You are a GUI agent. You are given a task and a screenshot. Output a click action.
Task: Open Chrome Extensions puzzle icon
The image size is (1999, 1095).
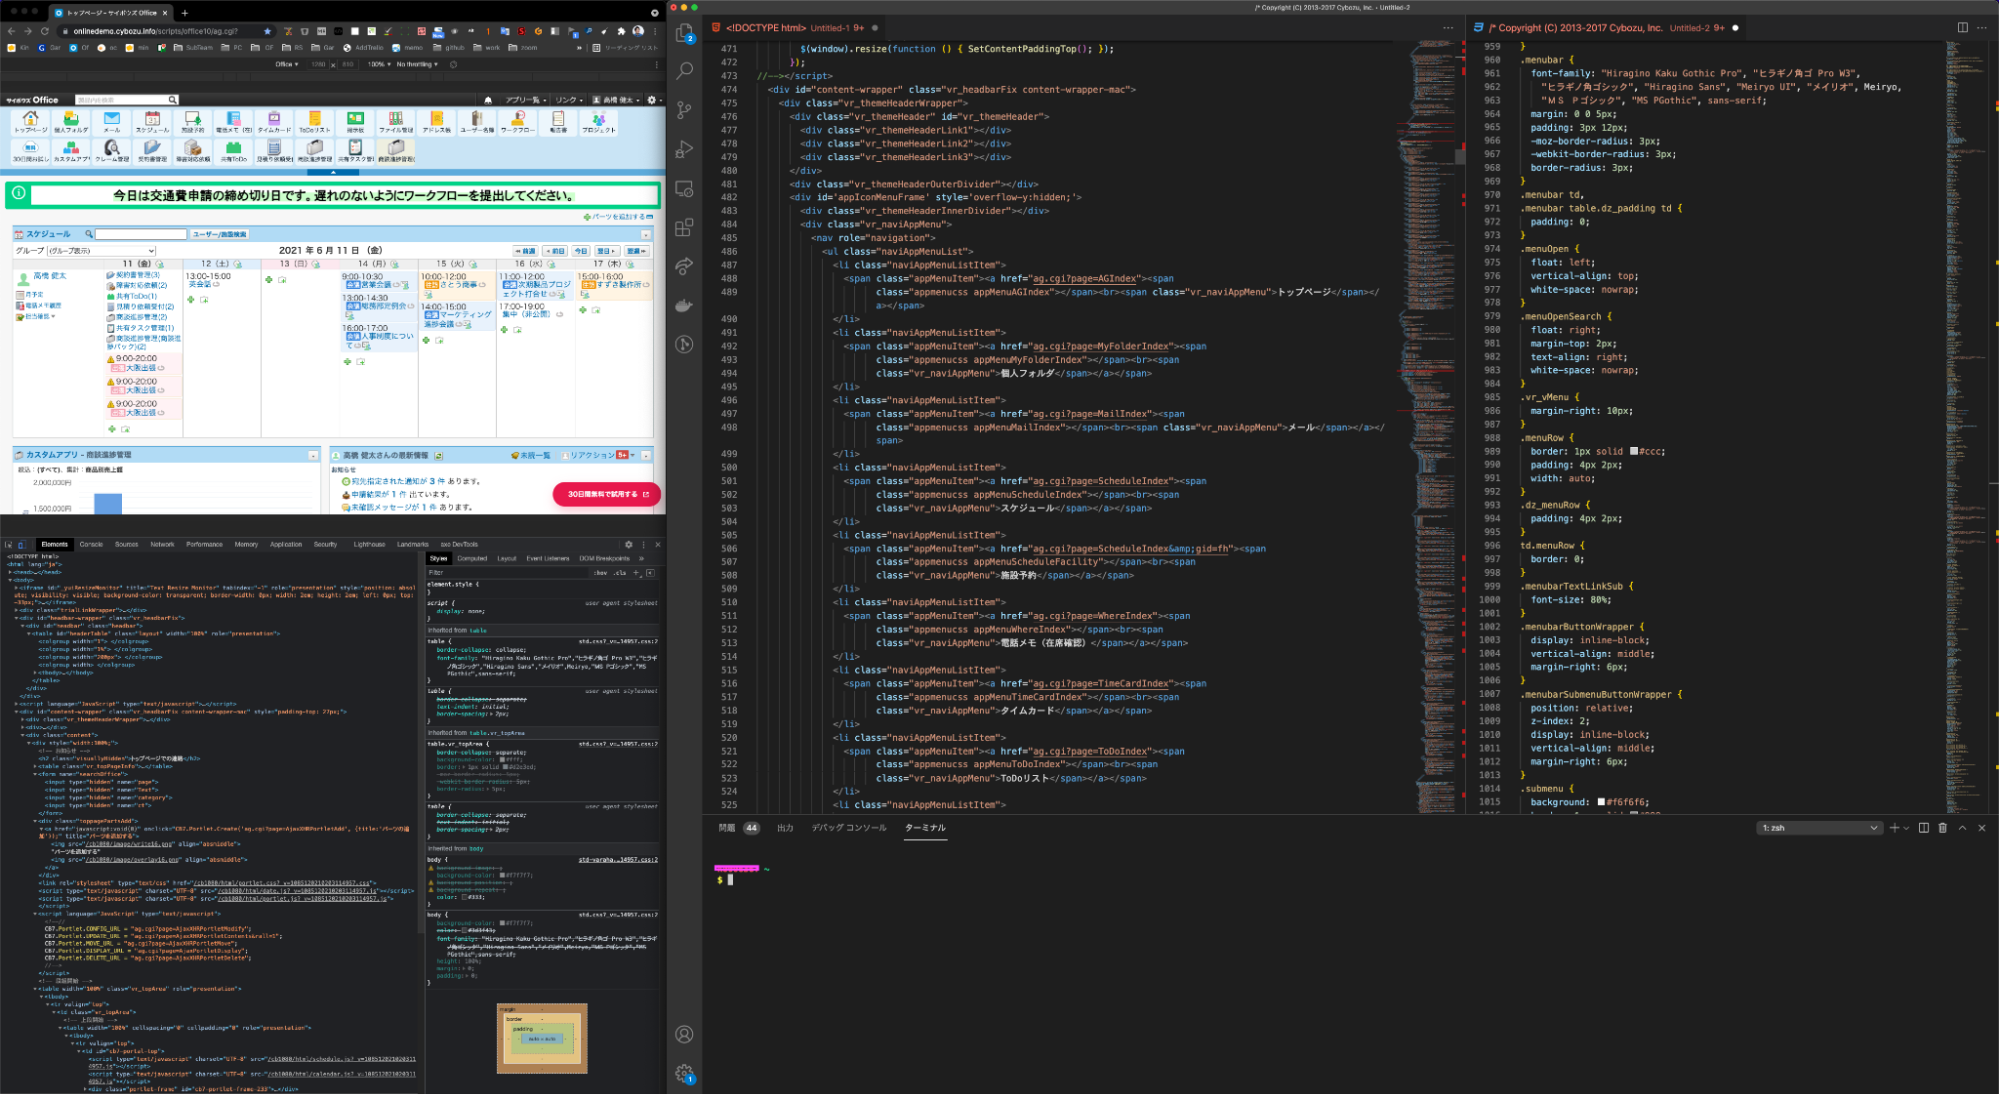coord(621,31)
